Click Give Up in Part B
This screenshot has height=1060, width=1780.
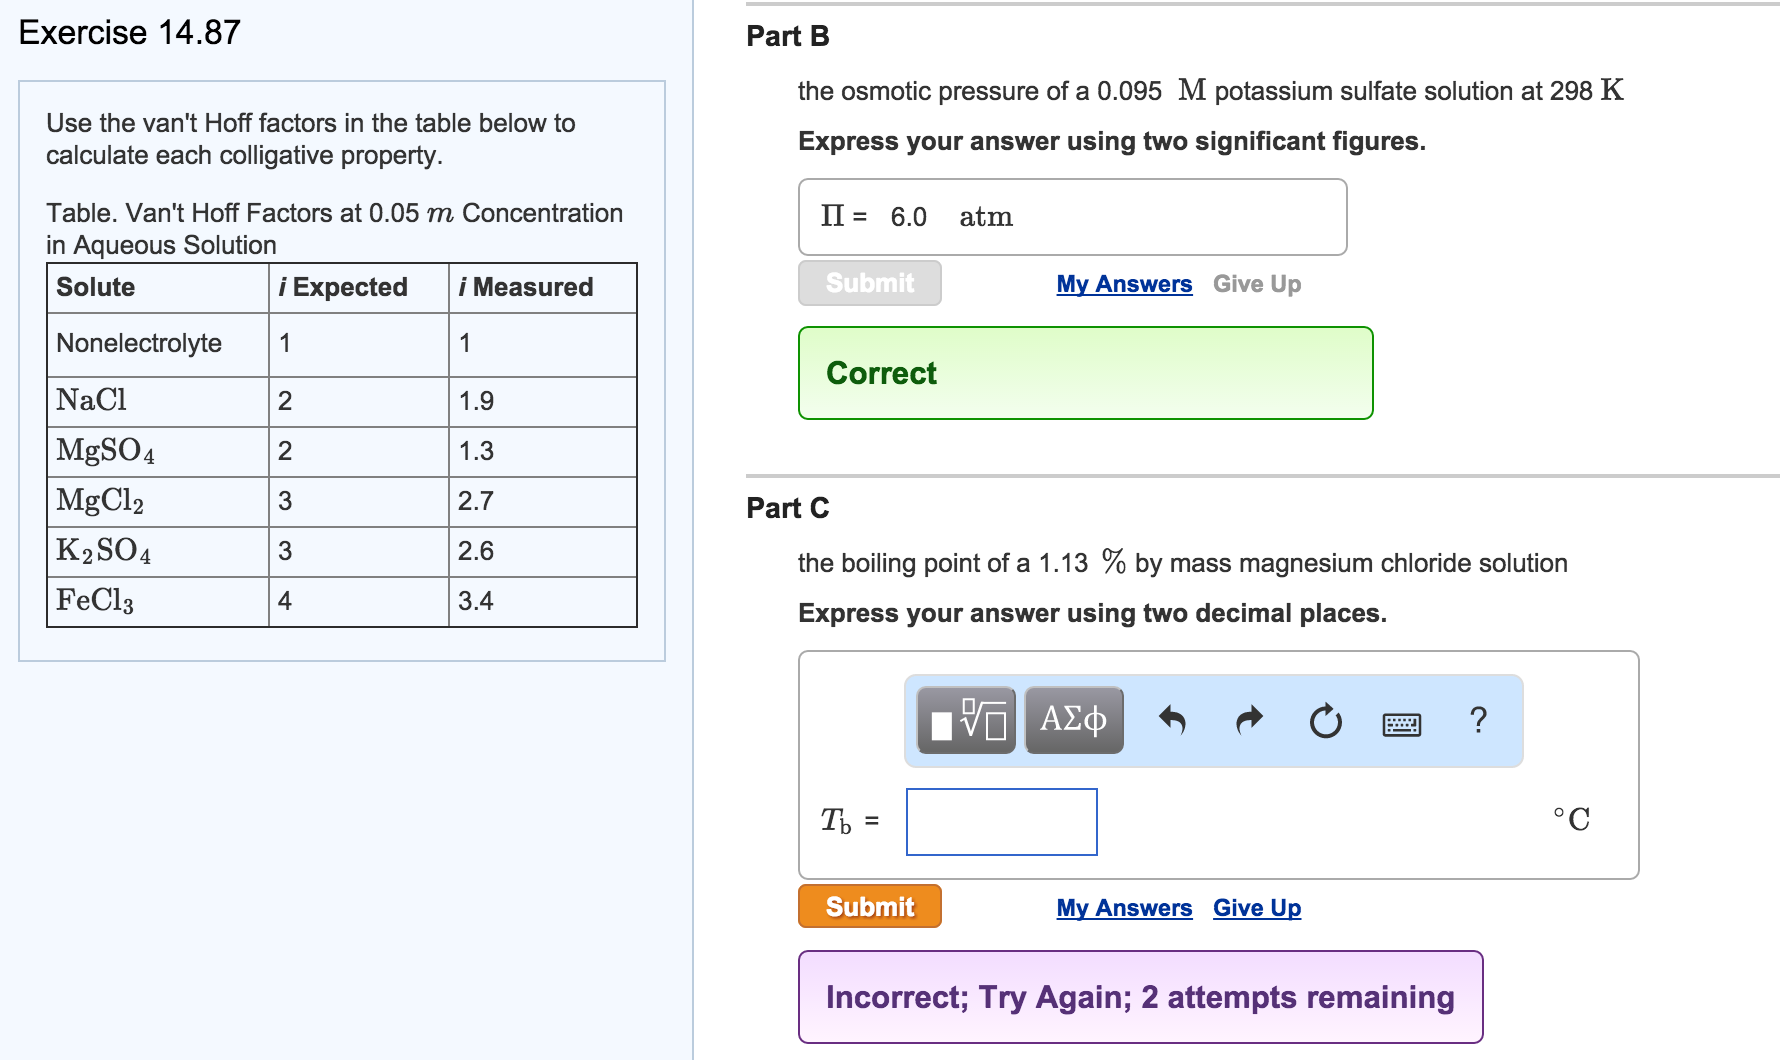(x=1256, y=283)
